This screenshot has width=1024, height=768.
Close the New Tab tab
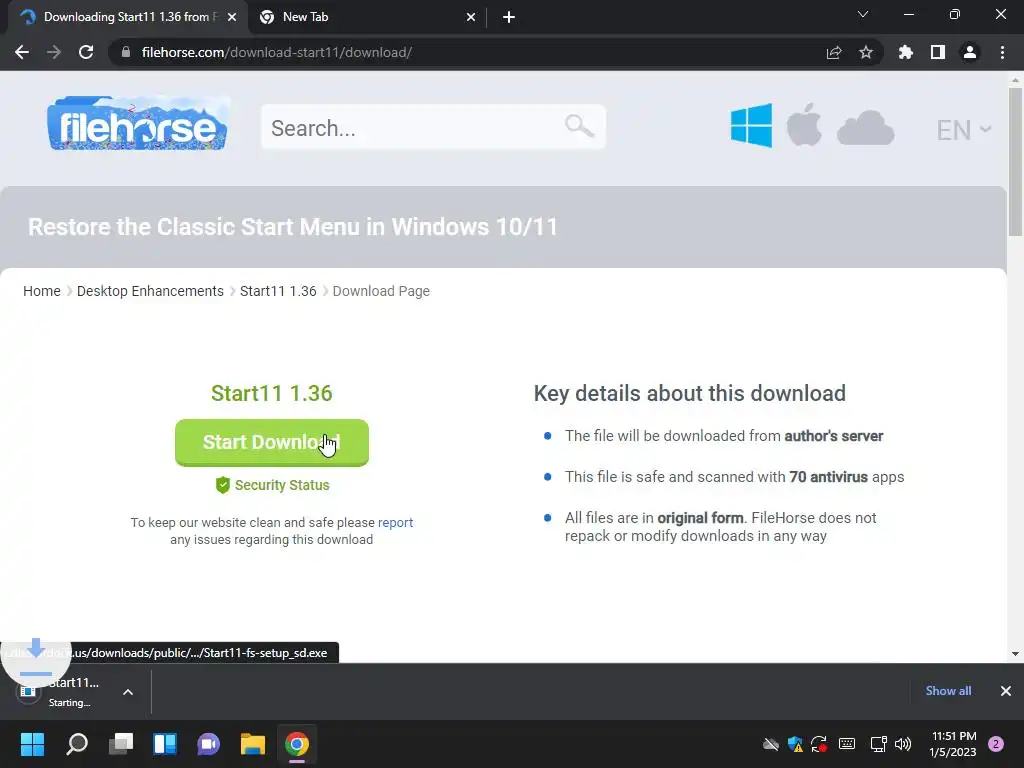[471, 18]
